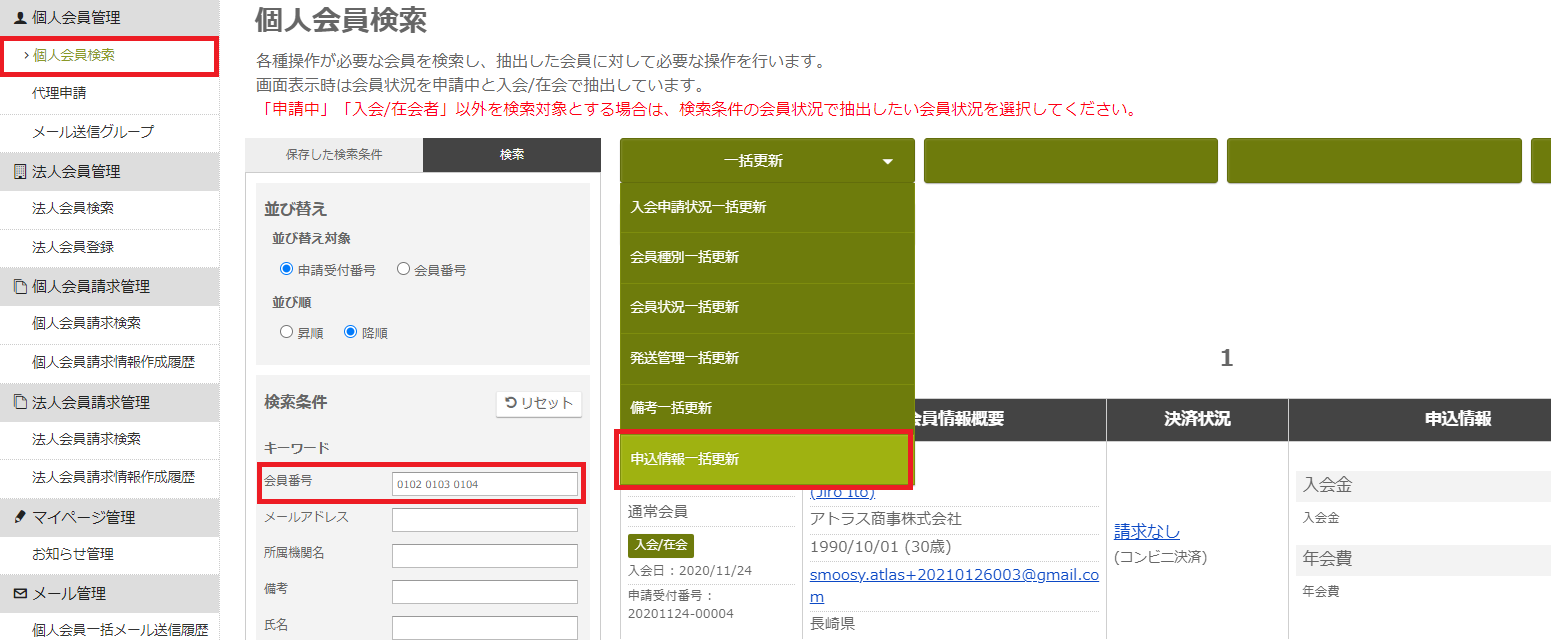Switch to the 検索 tab
The height and width of the screenshot is (641, 1552).
(x=512, y=155)
